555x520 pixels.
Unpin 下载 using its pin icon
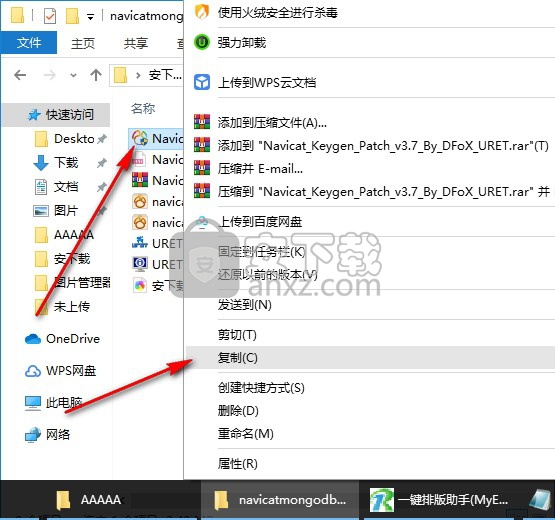(x=102, y=163)
